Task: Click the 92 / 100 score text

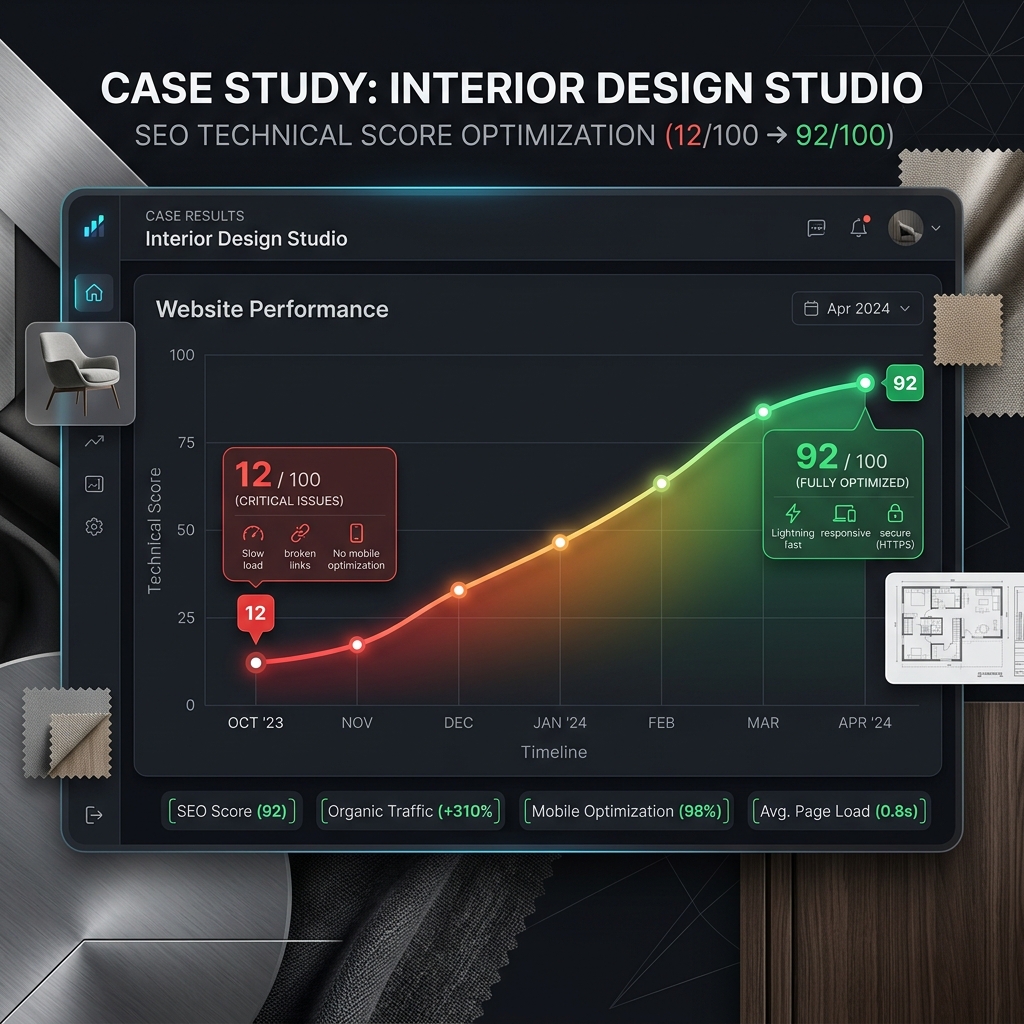Action: coord(841,457)
